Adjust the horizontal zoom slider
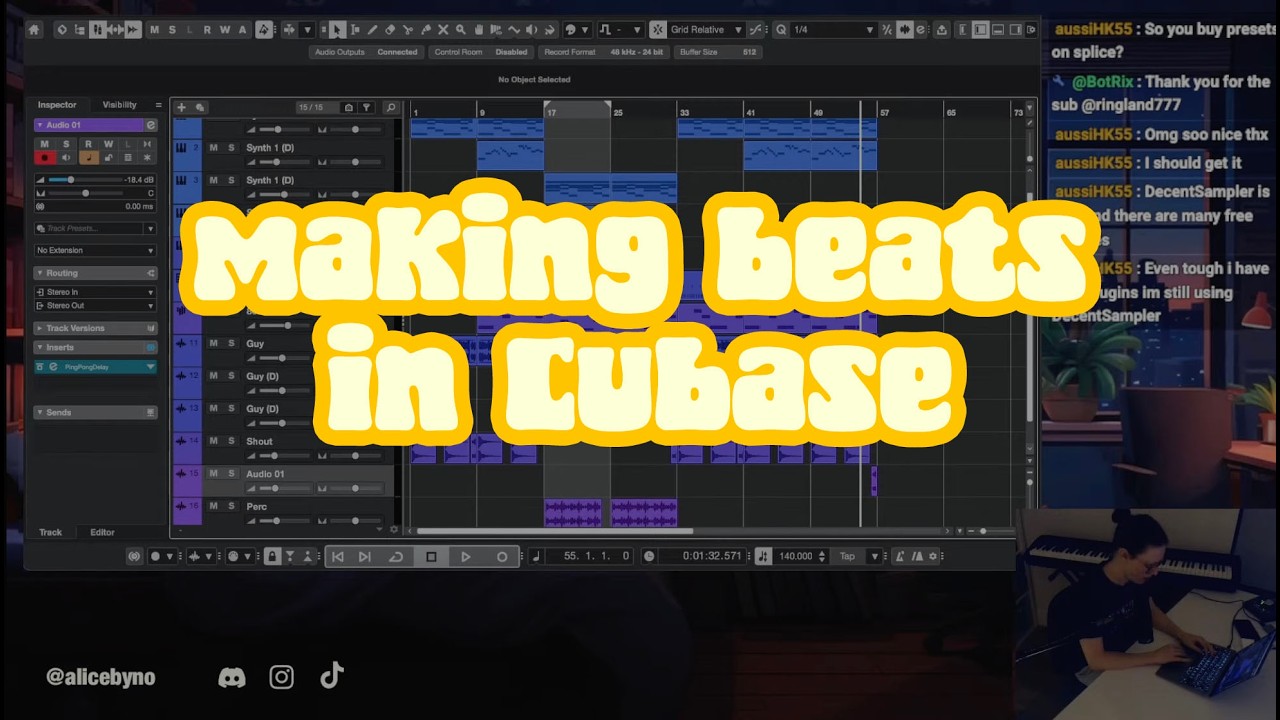 pos(983,531)
